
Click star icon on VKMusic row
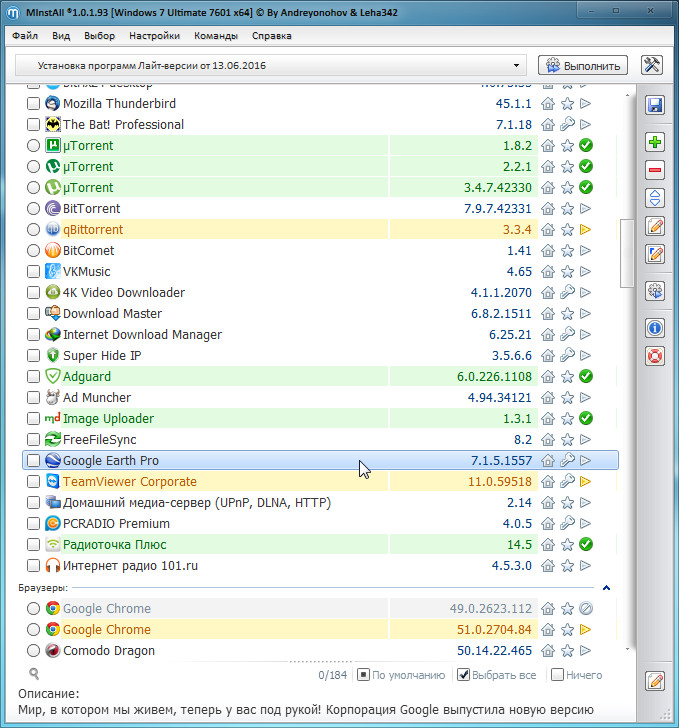pos(567,272)
